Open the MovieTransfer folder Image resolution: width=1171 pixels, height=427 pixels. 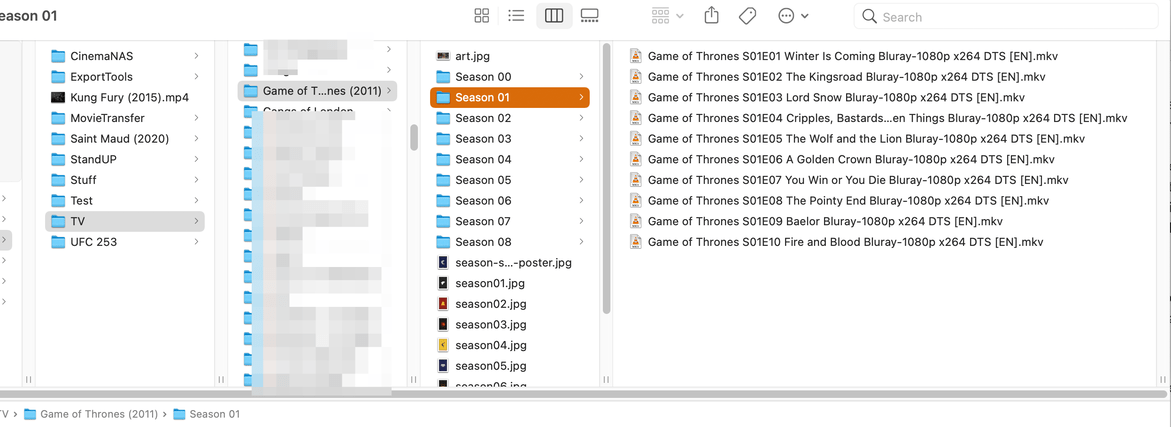[x=125, y=118]
